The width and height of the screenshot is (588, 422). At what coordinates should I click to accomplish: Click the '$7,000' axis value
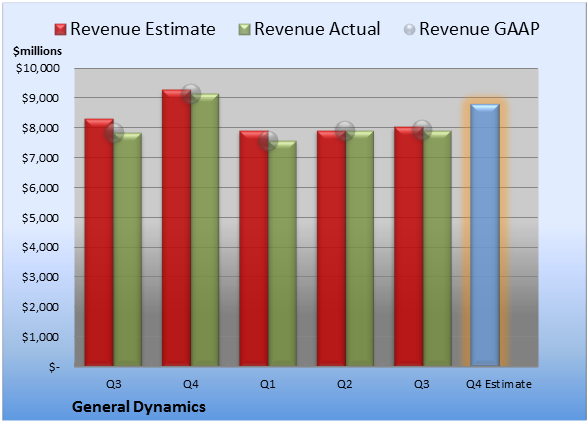pos(40,158)
